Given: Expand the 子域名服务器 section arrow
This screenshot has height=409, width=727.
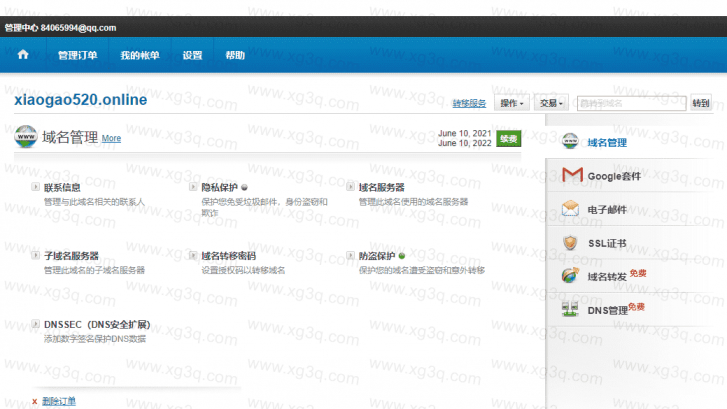Looking at the screenshot, I should (35, 255).
